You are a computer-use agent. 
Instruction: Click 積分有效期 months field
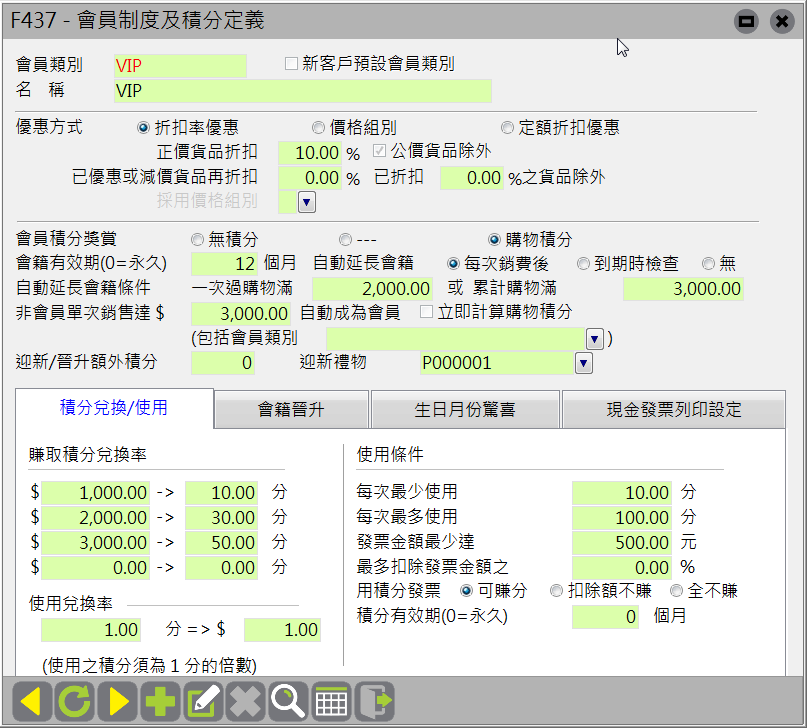click(605, 617)
